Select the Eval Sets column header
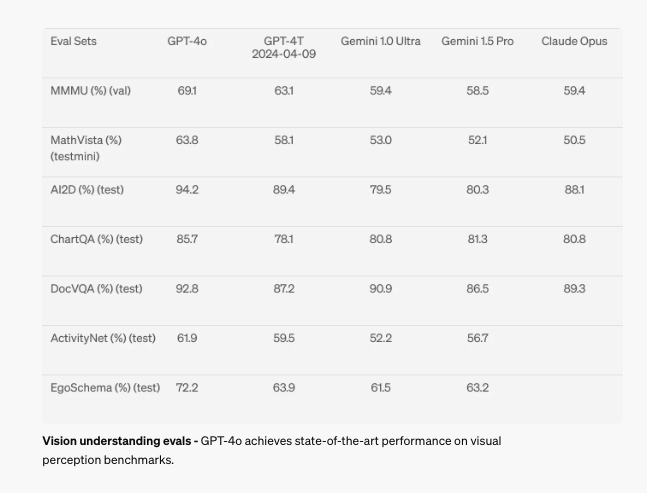 click(x=73, y=41)
